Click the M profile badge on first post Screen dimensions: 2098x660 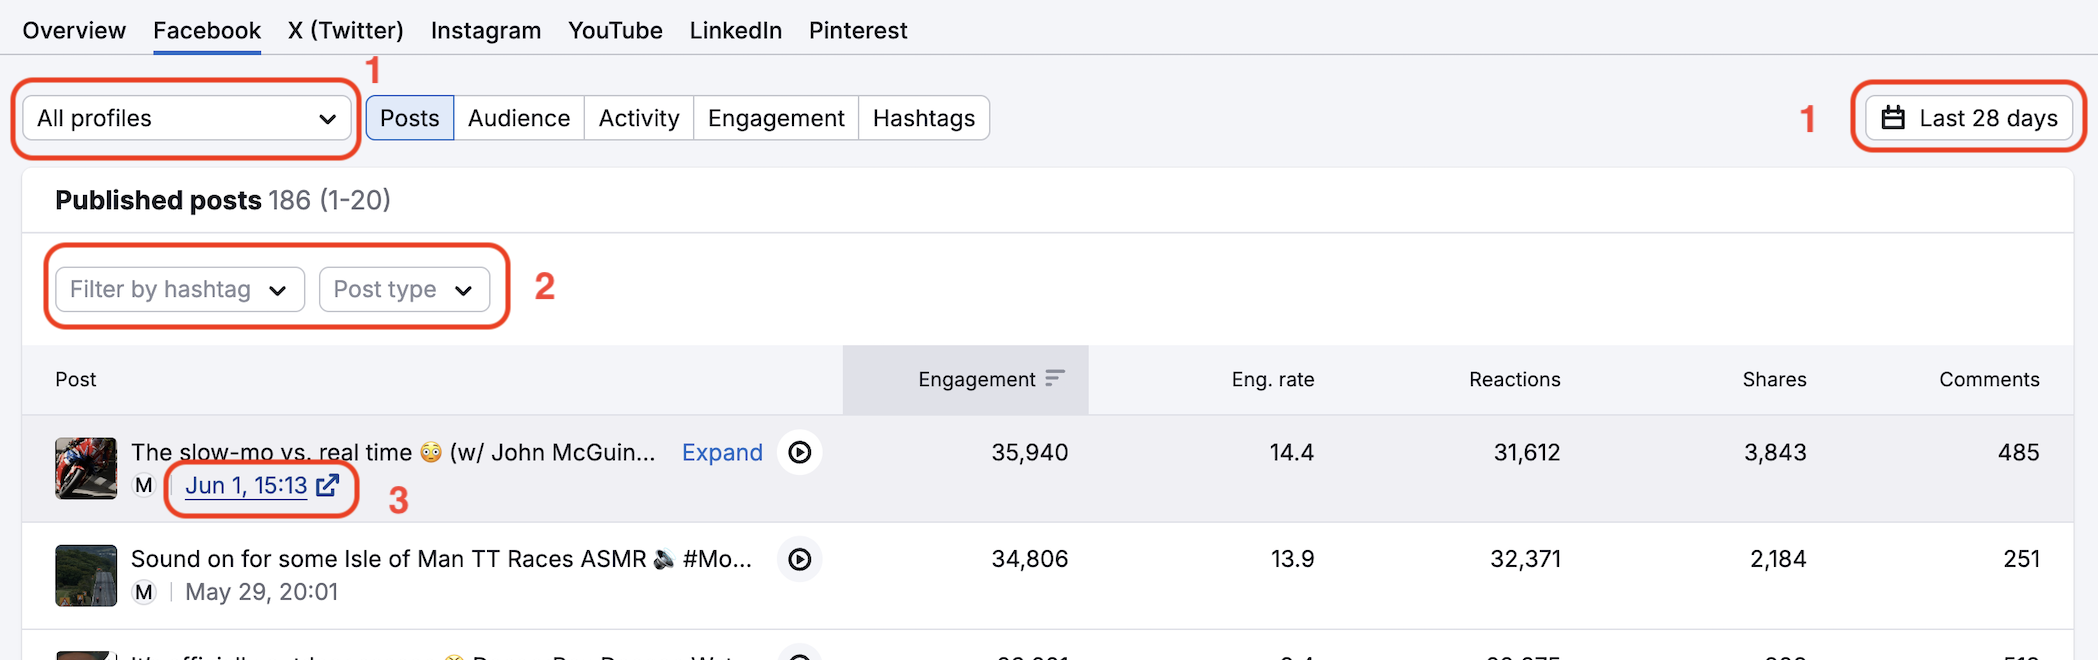144,486
